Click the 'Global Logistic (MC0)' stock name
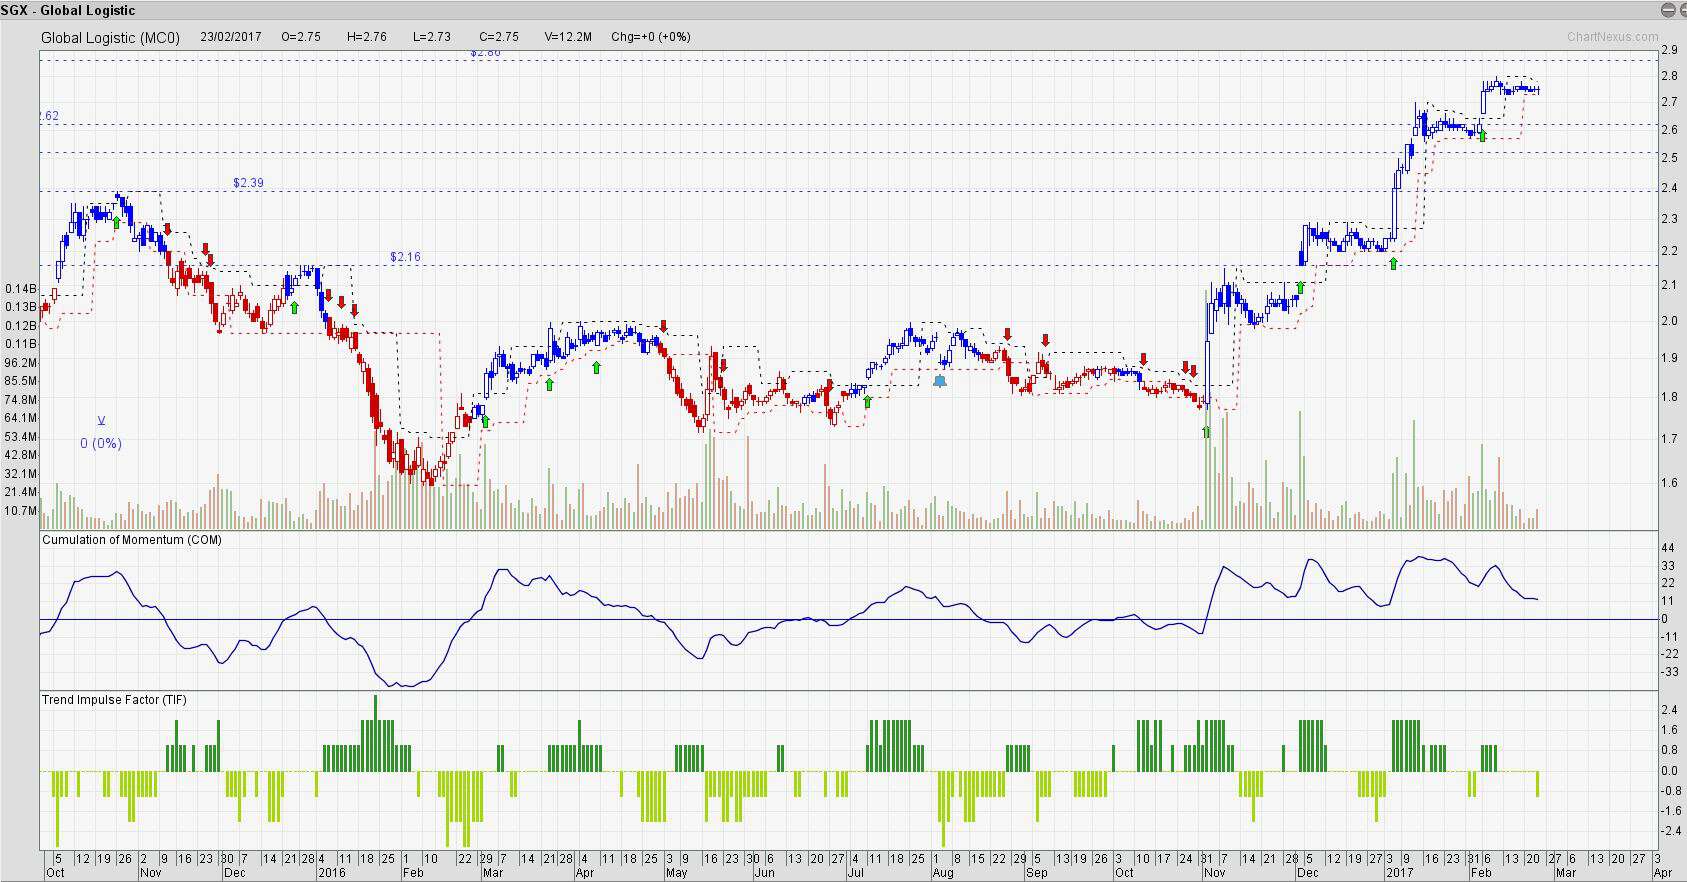 [x=110, y=37]
